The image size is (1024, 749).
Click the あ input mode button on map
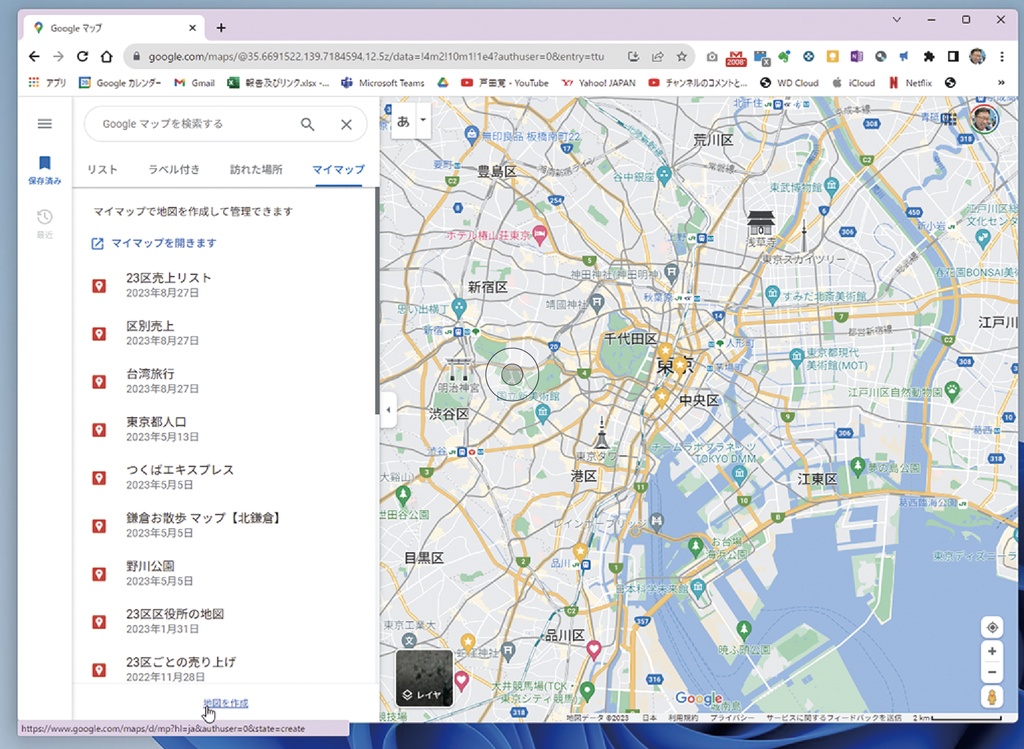click(404, 121)
